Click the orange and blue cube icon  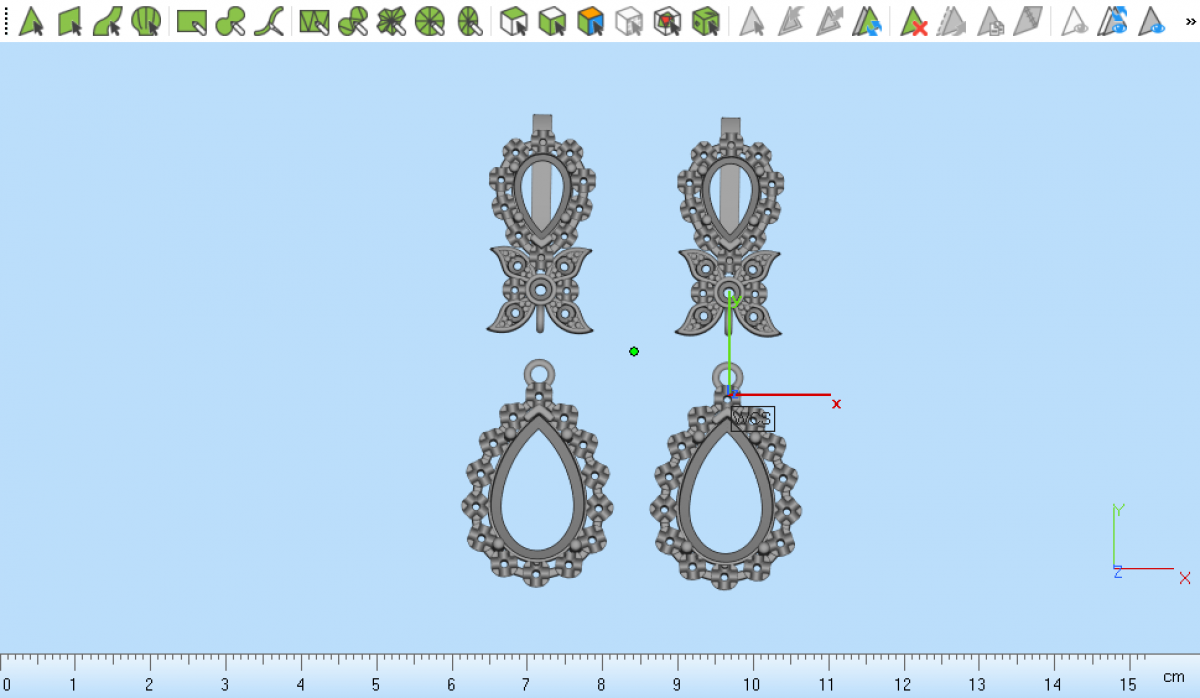point(591,21)
